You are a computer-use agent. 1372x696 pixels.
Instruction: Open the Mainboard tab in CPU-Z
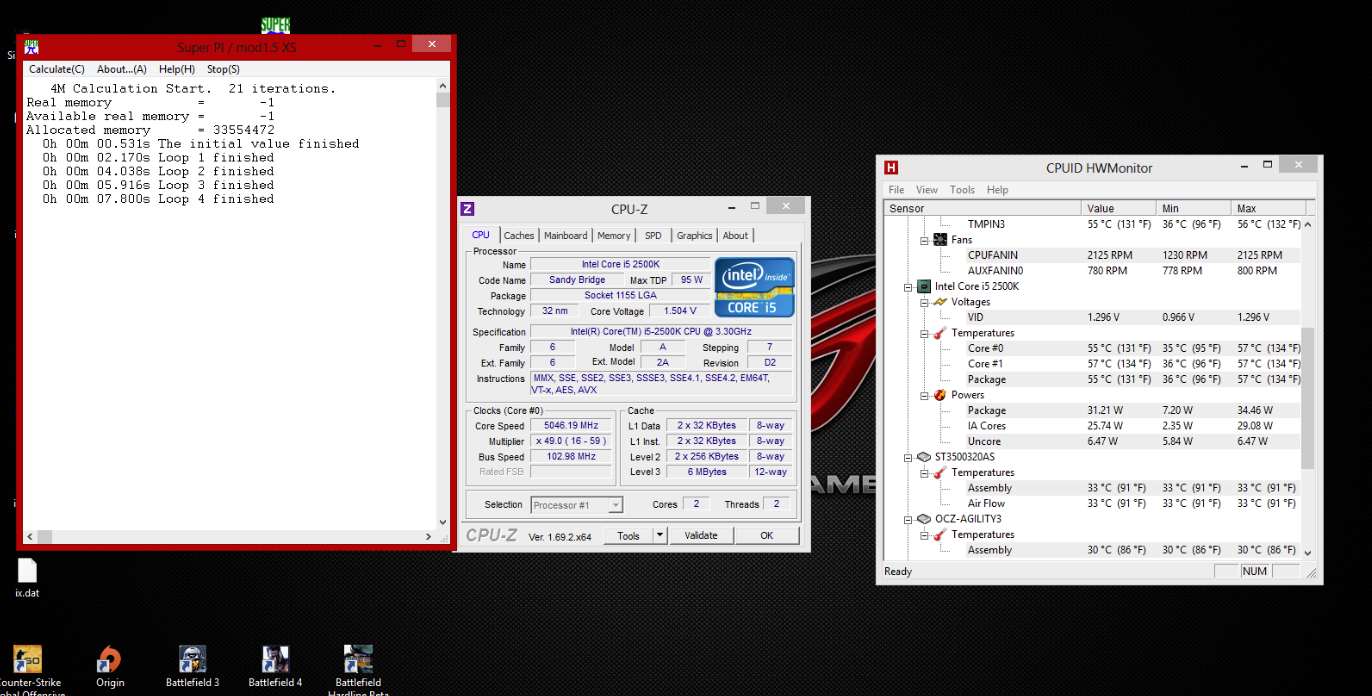point(565,236)
